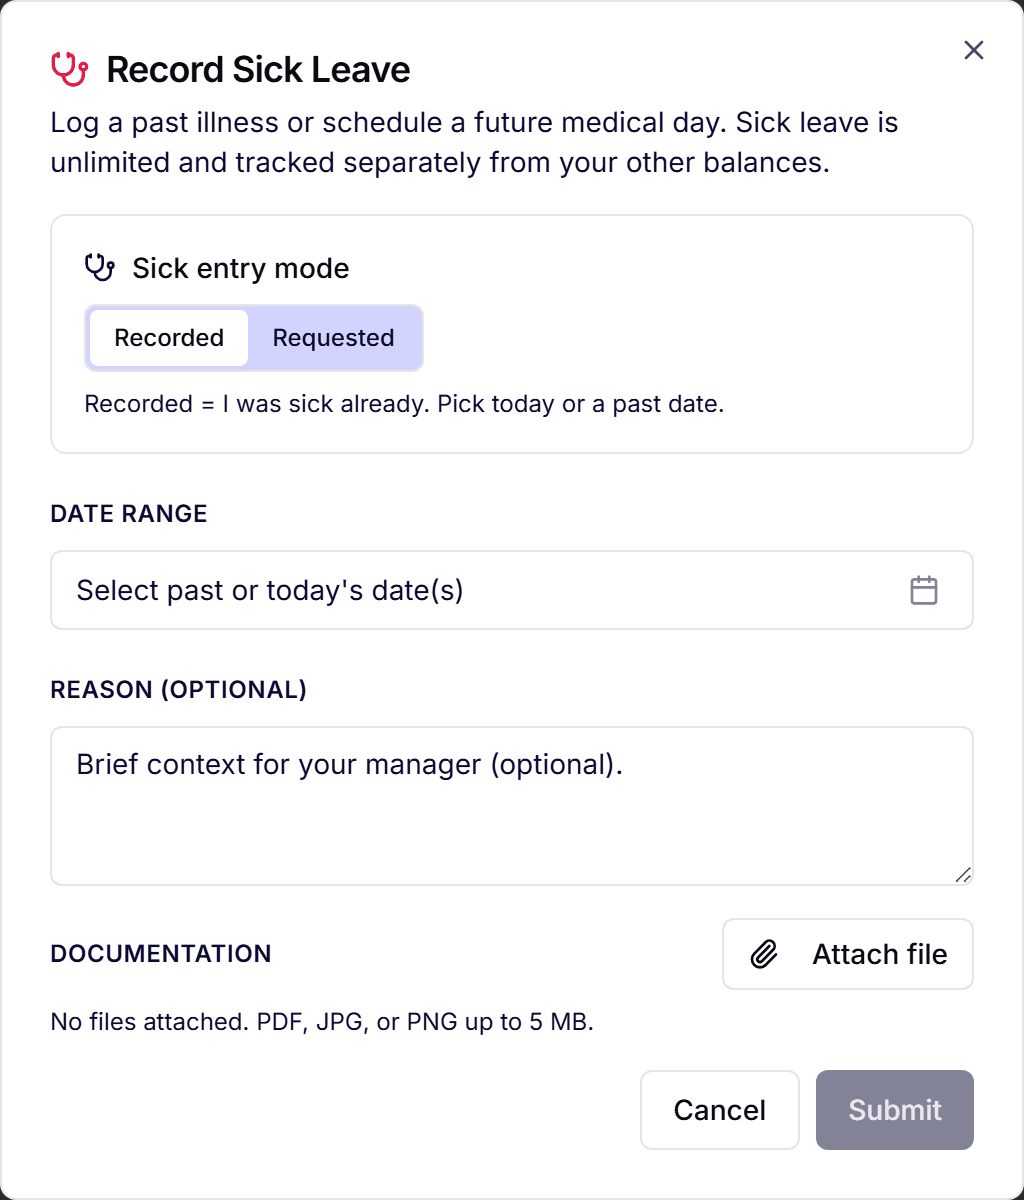Click the resize grip of the reason textarea
This screenshot has width=1024, height=1200.
pos(963,875)
